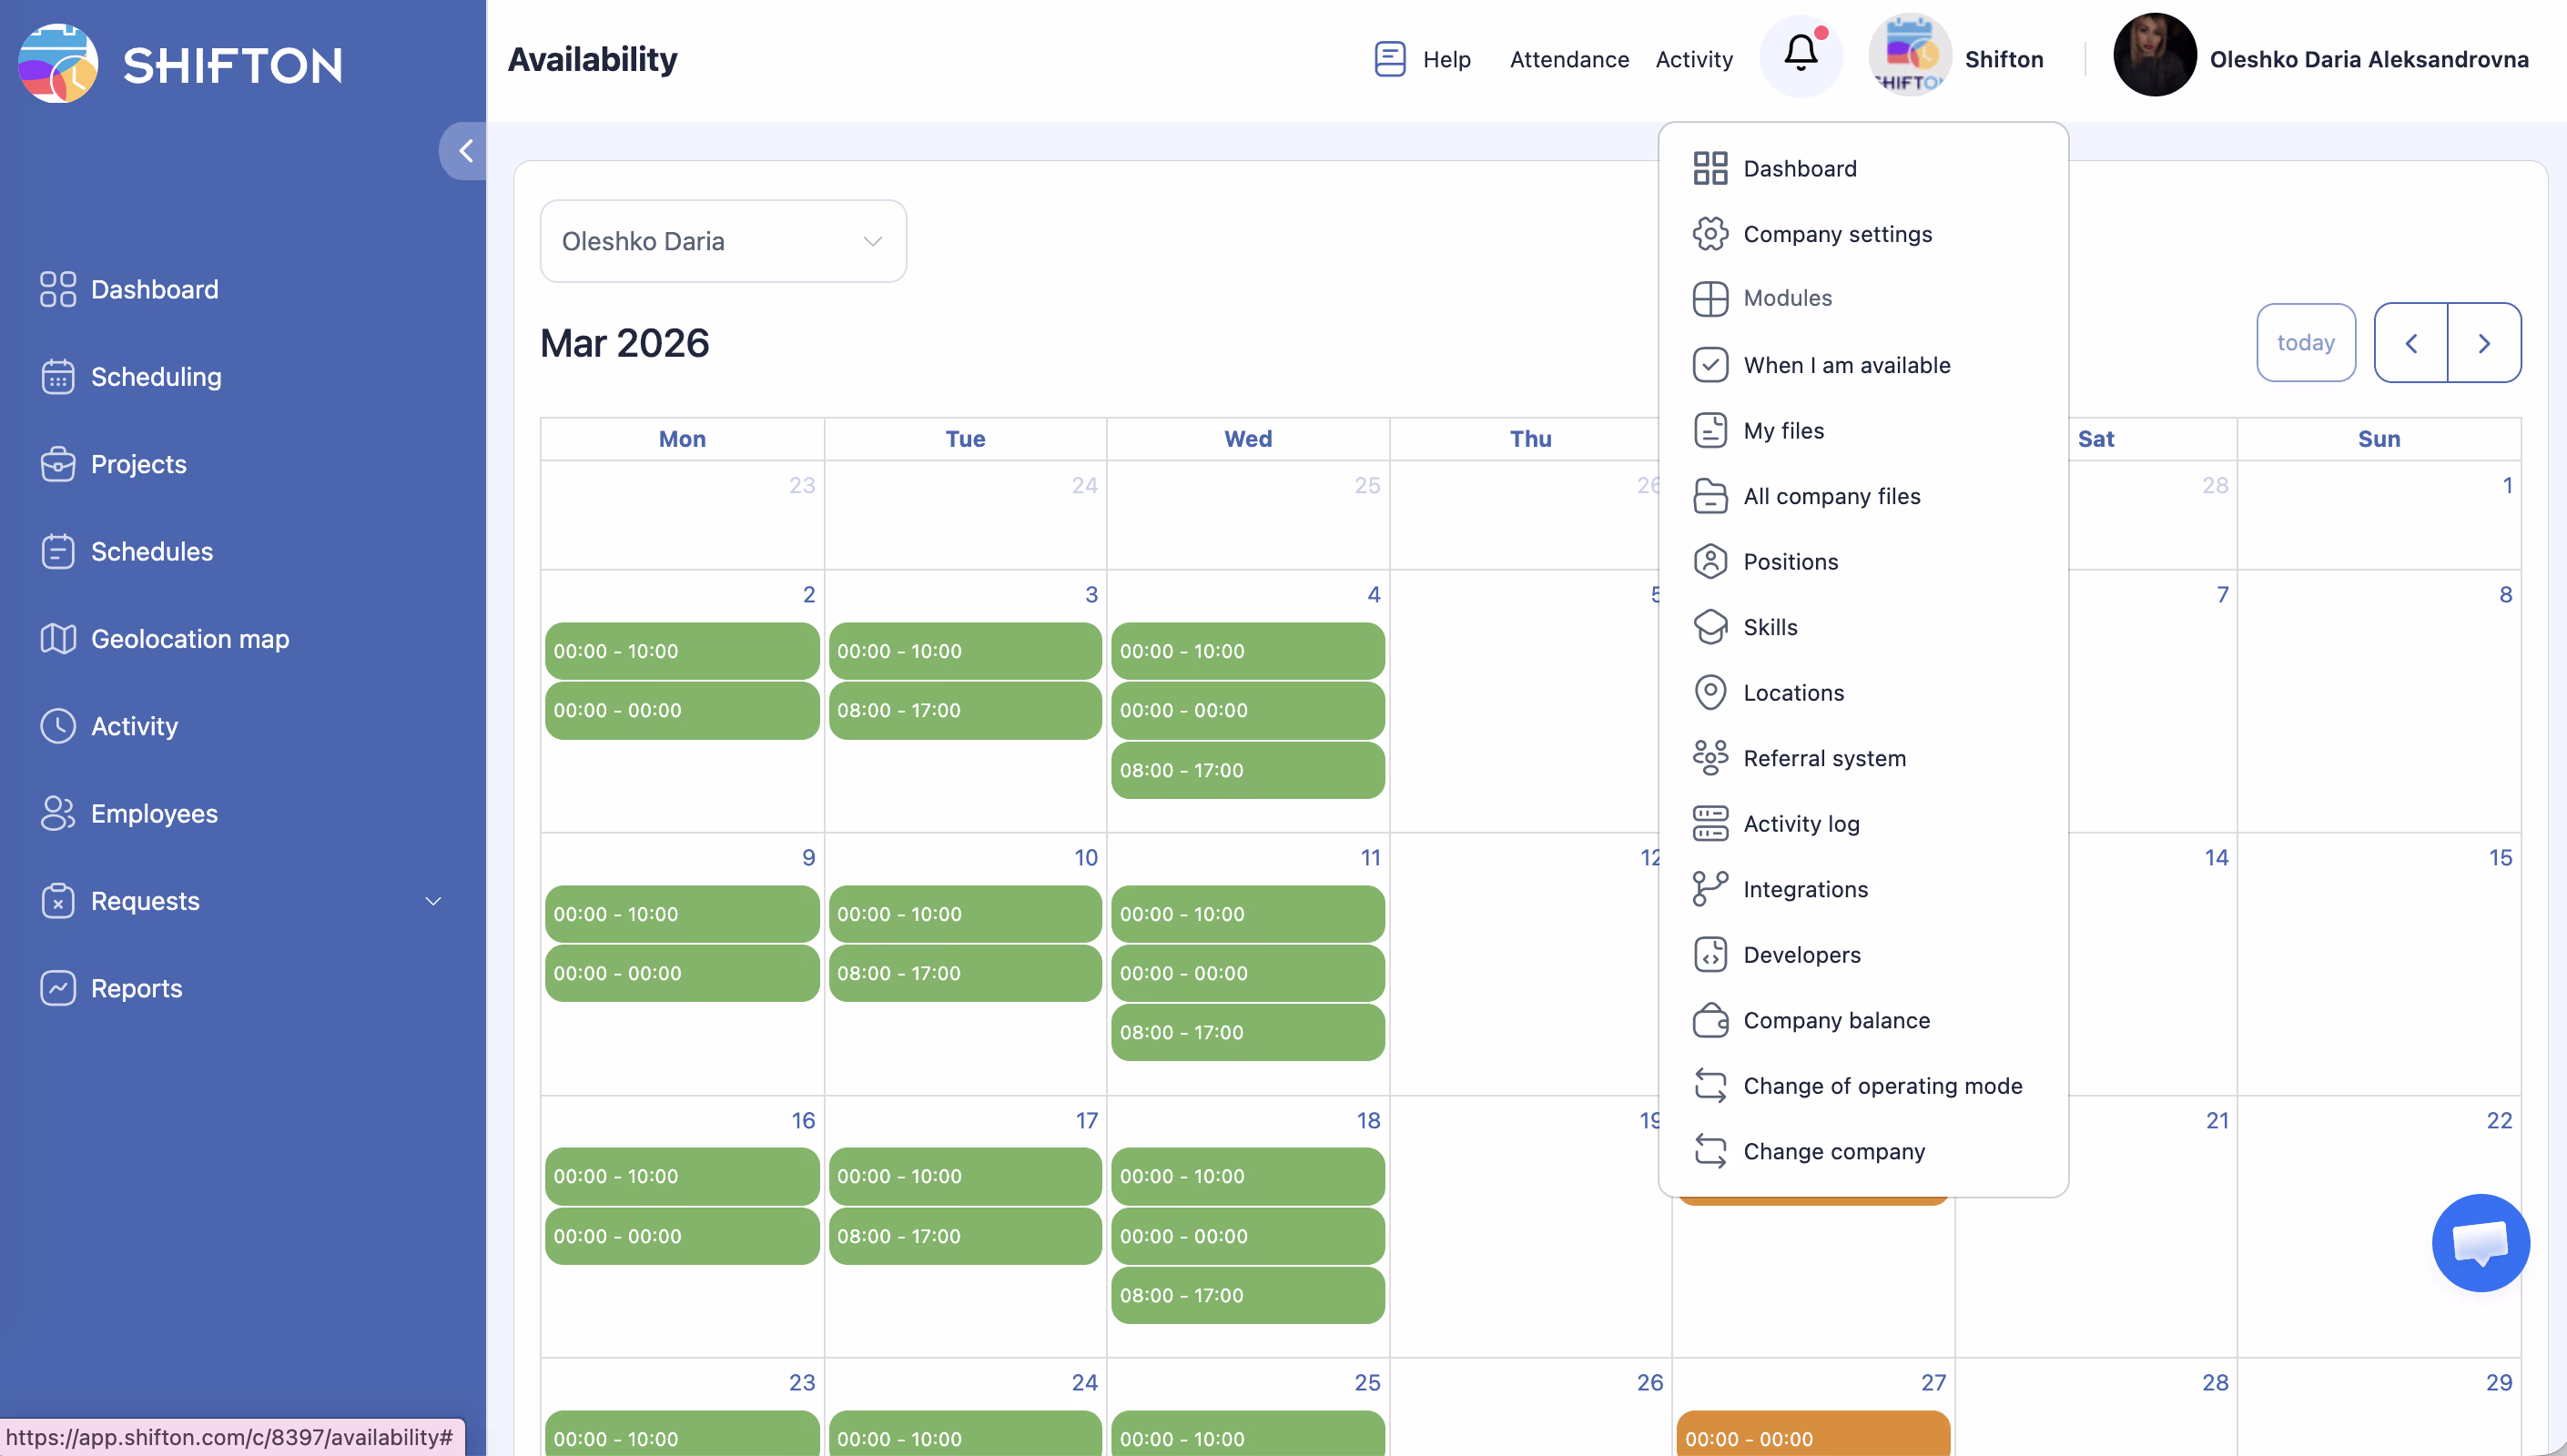The image size is (2567, 1456).
Task: Open Activity log from the menu
Action: point(1801,824)
